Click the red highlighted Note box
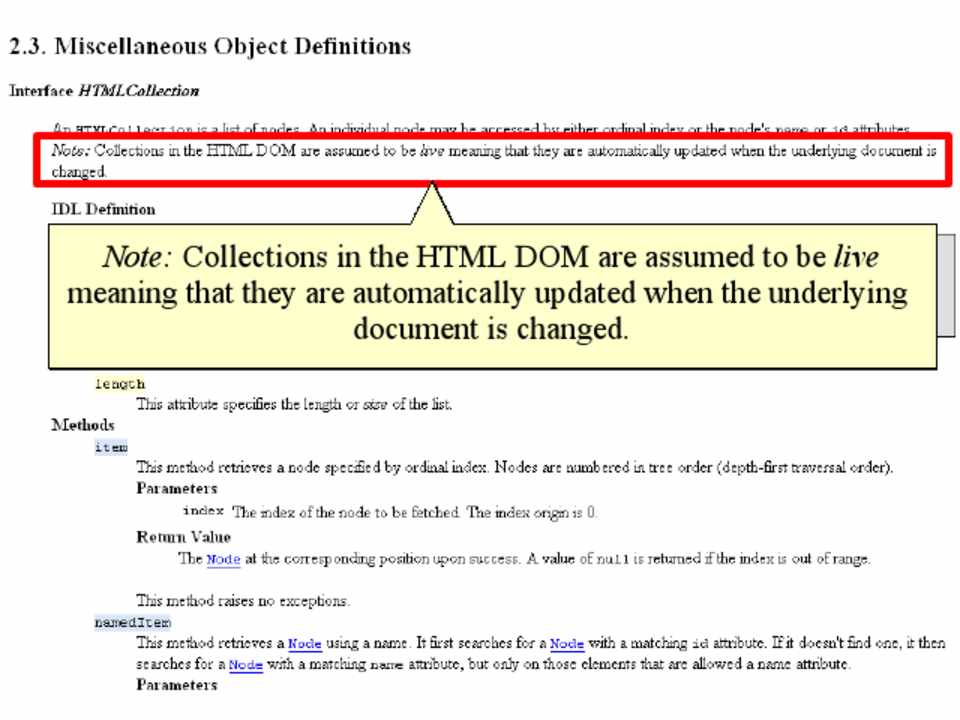The height and width of the screenshot is (720, 960). tap(493, 160)
